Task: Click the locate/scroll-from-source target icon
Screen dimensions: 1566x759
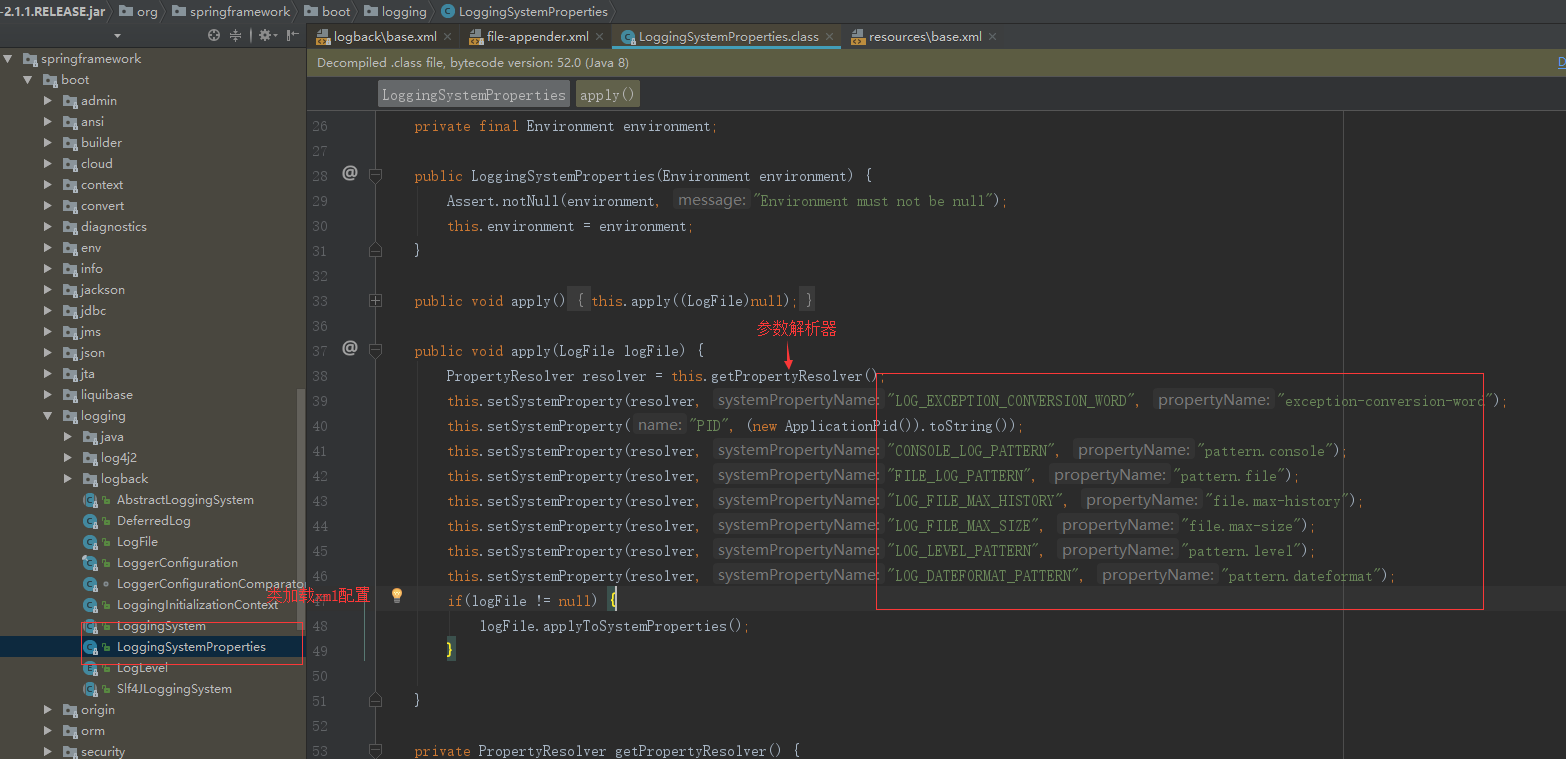Action: [214, 35]
